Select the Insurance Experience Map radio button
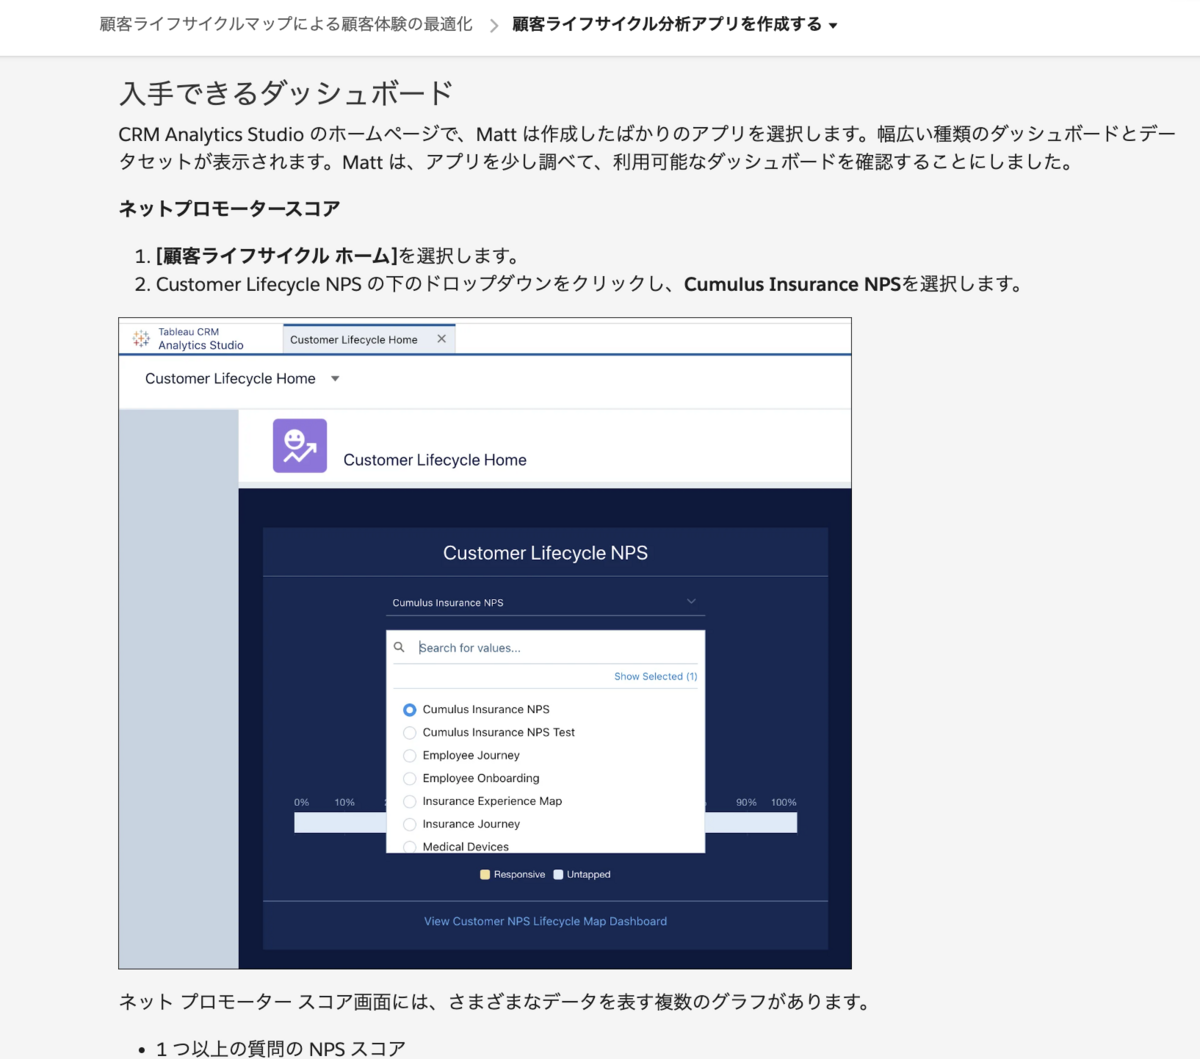The width and height of the screenshot is (1200, 1059). 409,801
